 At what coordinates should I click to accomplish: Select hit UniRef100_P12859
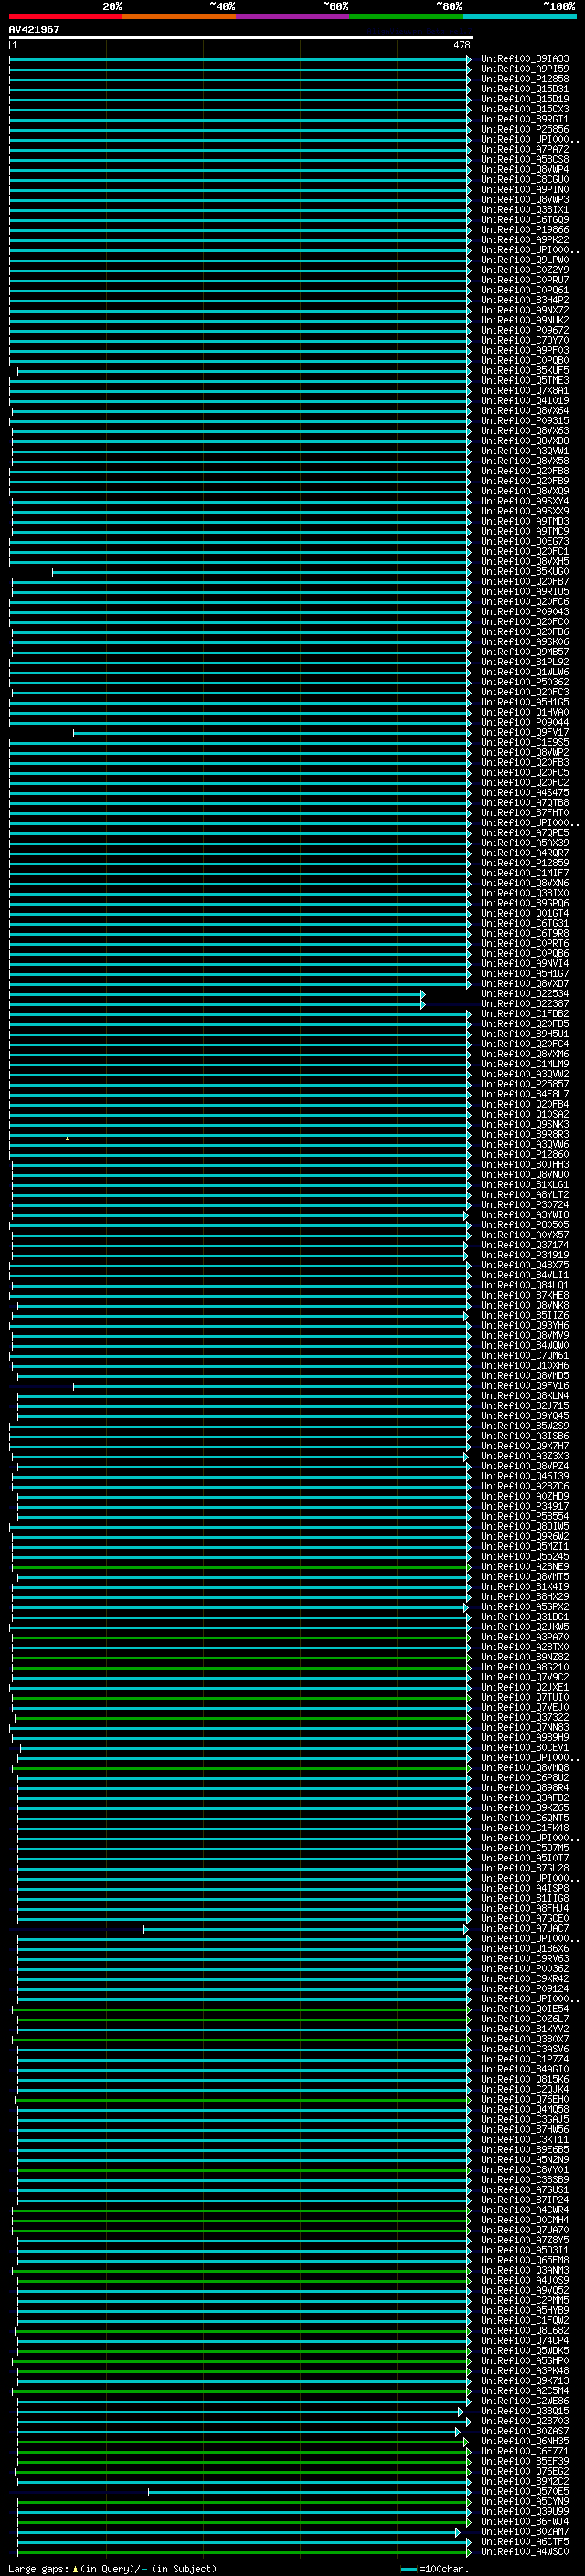click(x=525, y=863)
